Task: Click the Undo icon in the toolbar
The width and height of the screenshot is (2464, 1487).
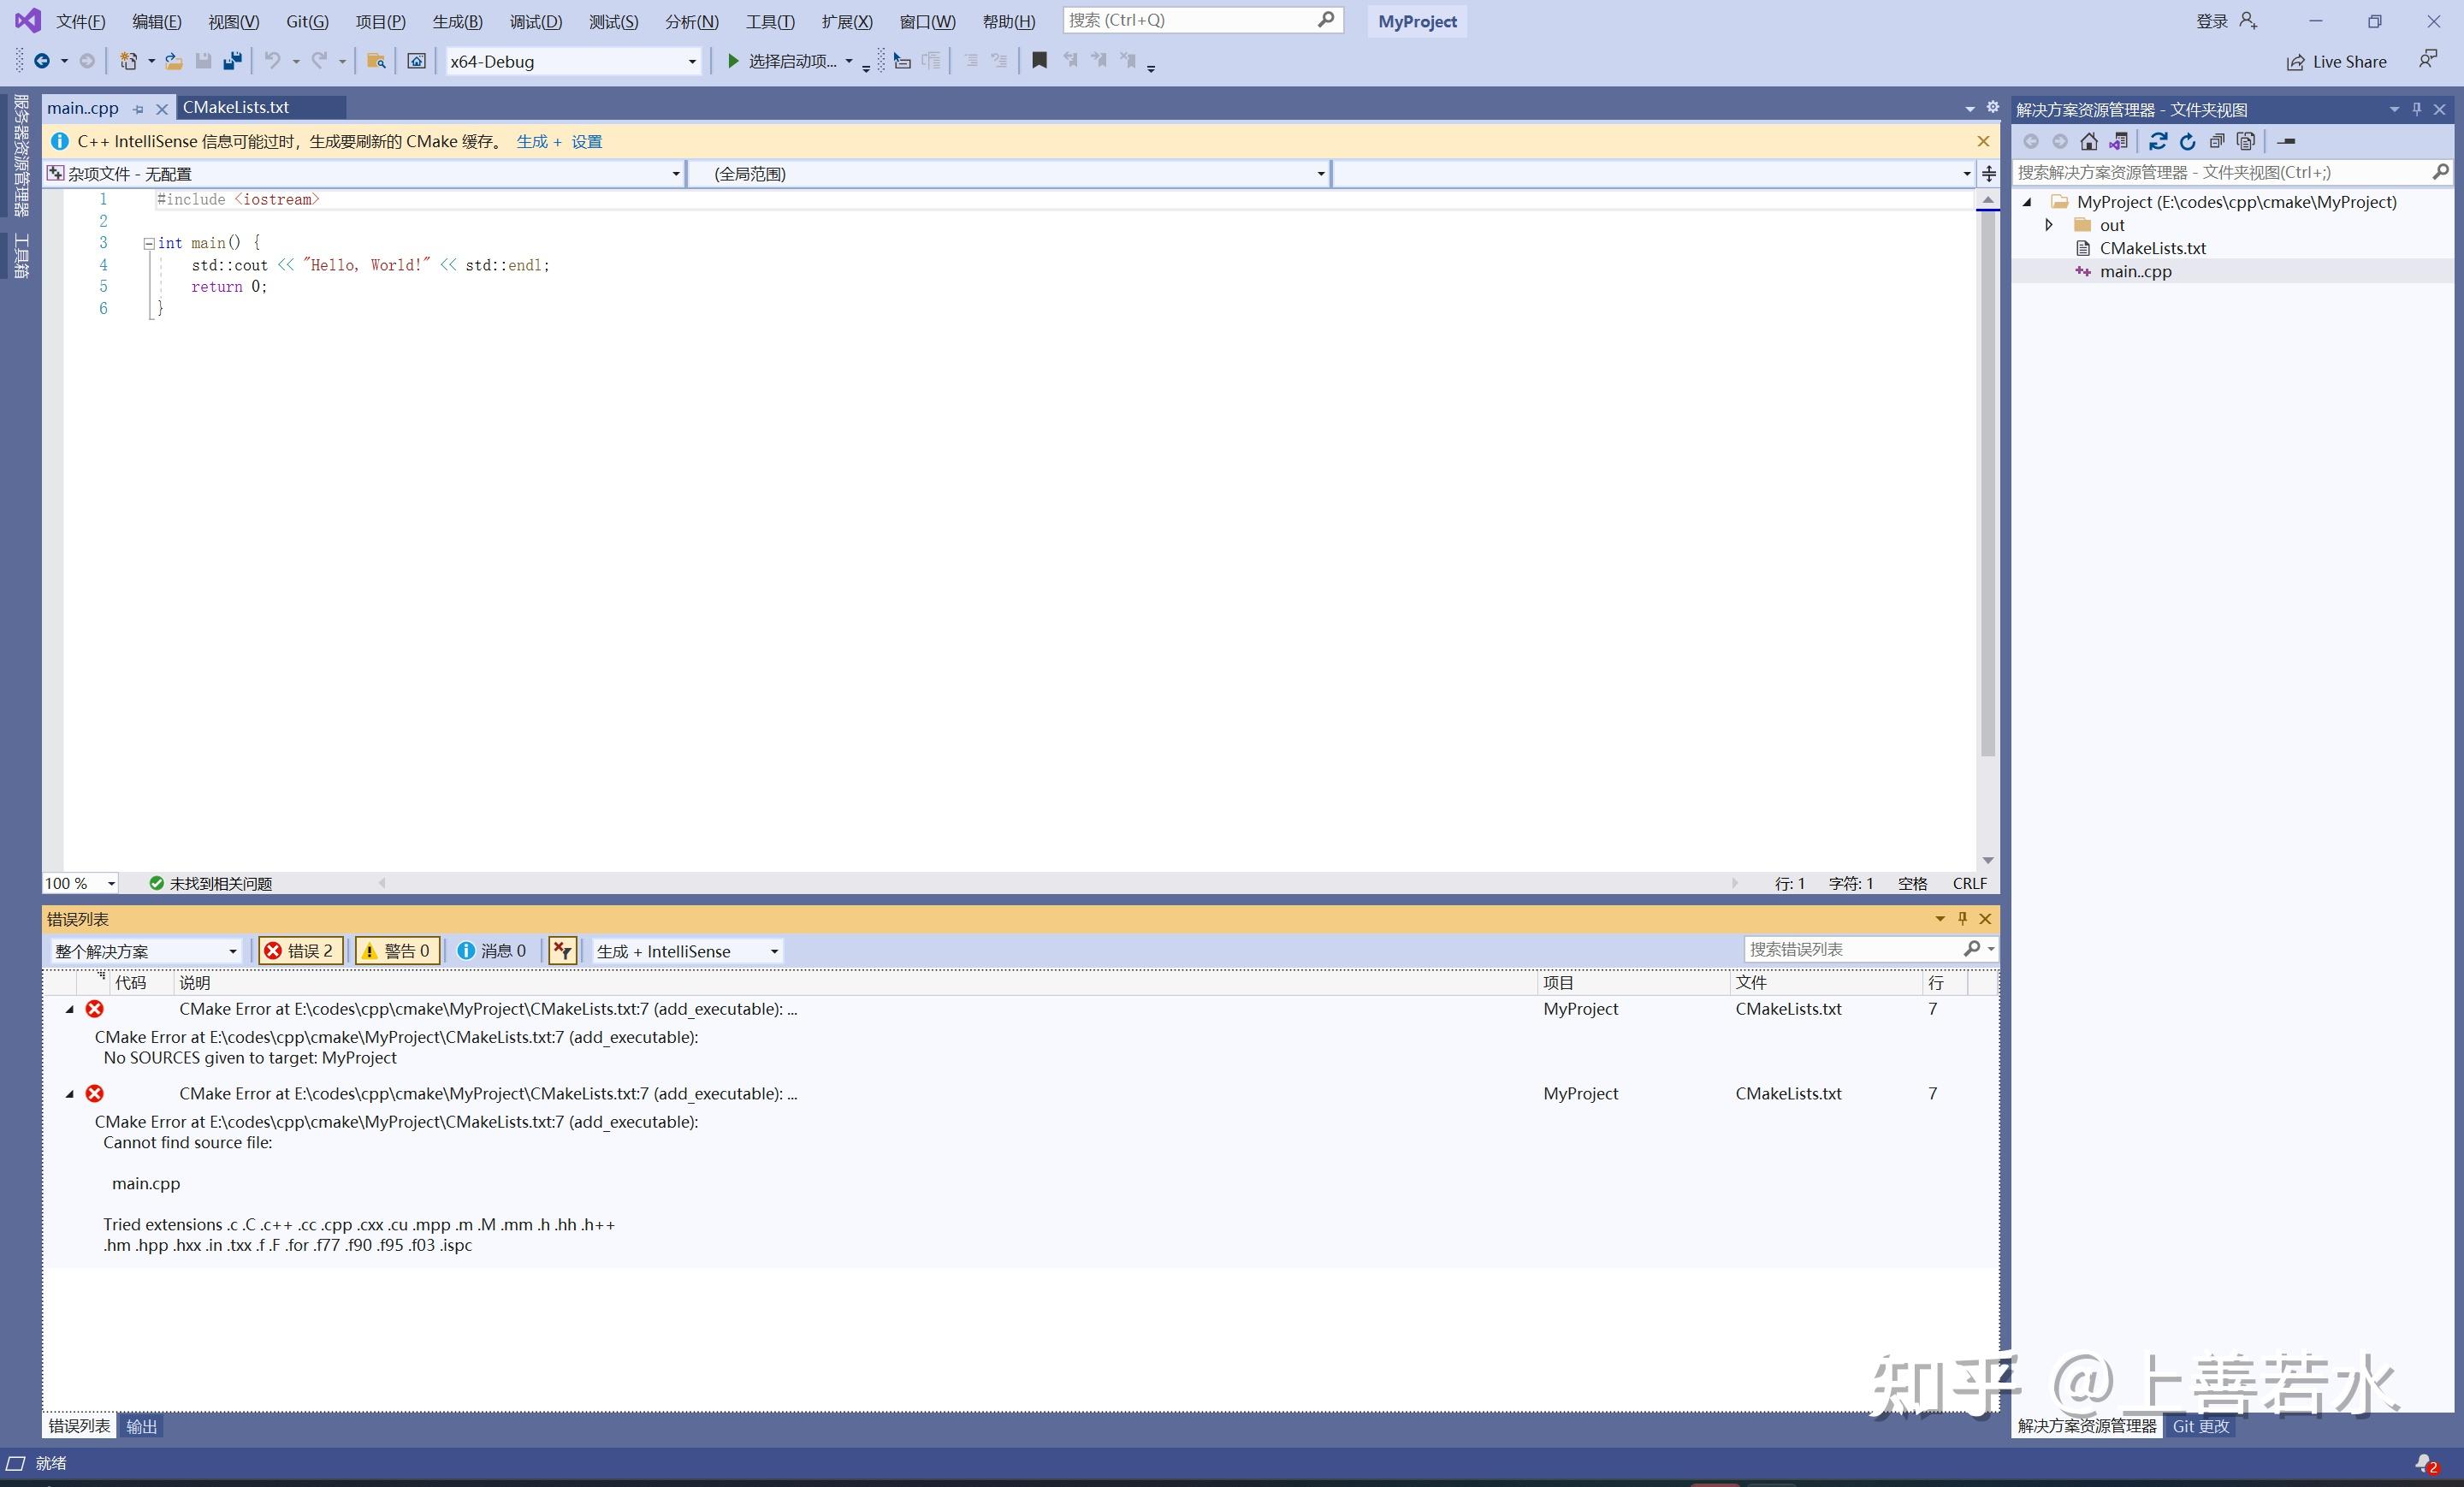Action: pos(273,60)
